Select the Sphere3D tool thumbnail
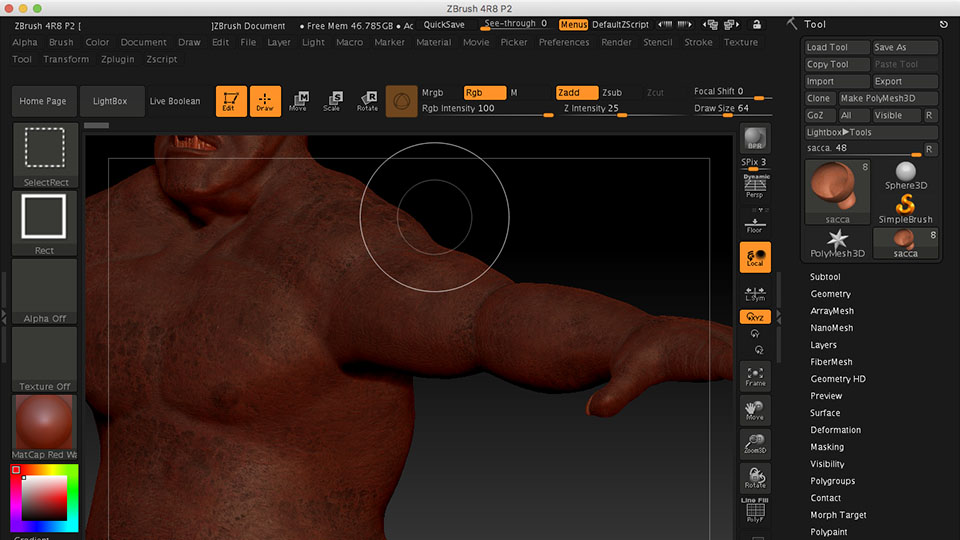The width and height of the screenshot is (960, 540). pyautogui.click(x=906, y=176)
